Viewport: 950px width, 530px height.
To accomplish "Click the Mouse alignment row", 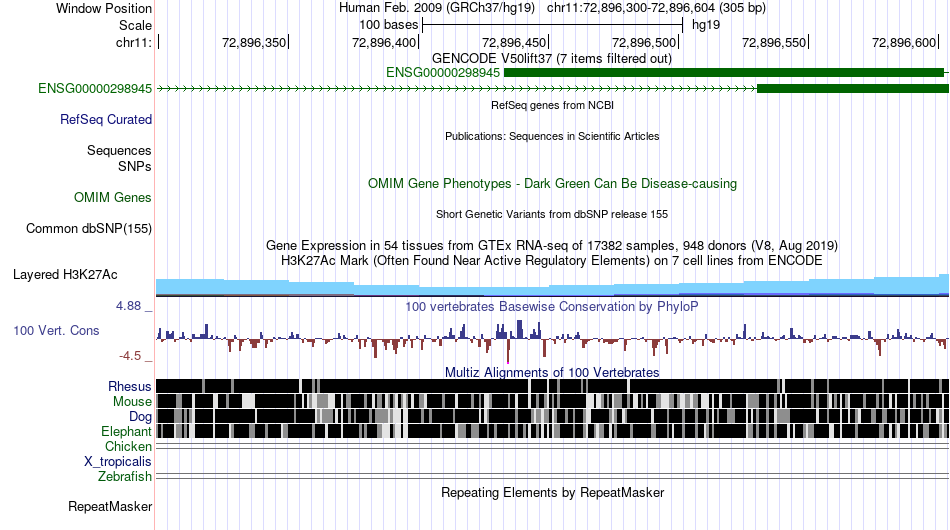I will [x=553, y=401].
